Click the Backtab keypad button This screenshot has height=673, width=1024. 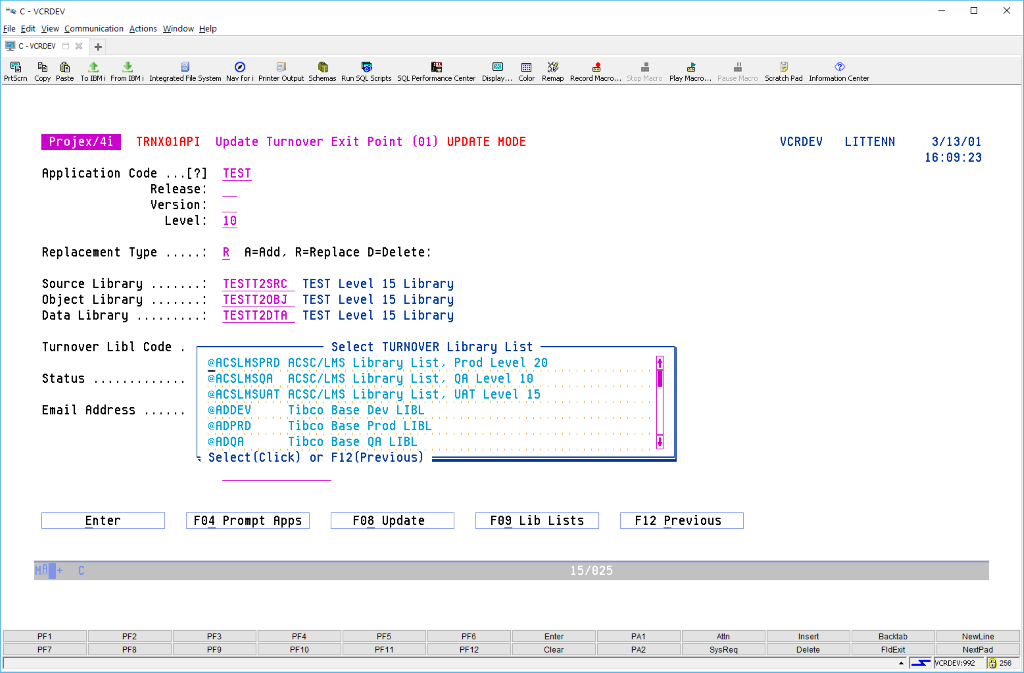(893, 636)
